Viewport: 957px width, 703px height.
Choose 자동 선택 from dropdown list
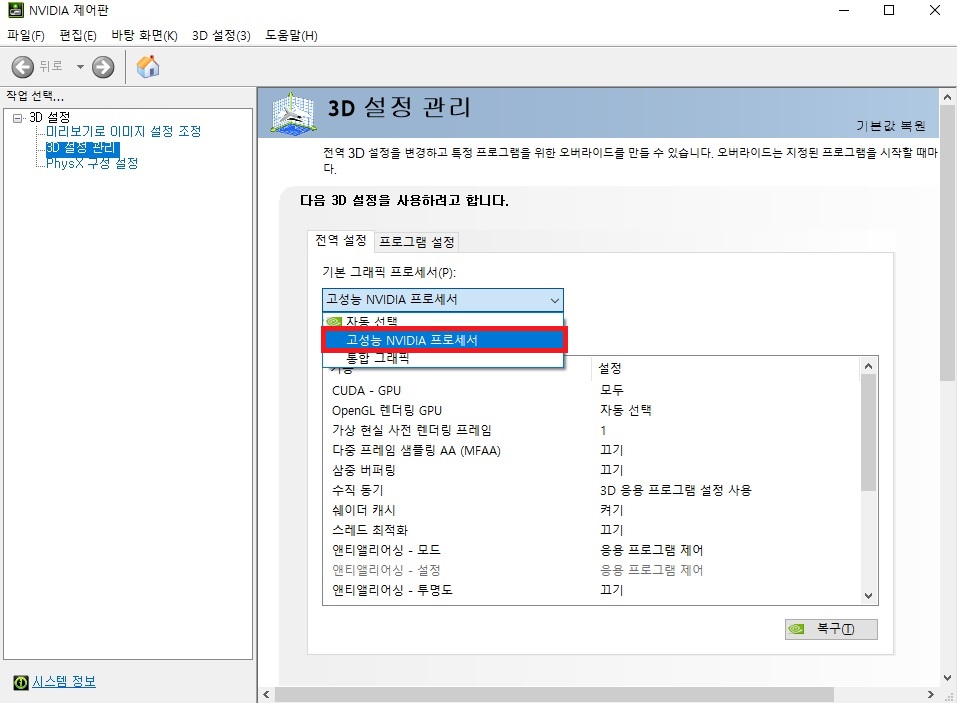[442, 320]
